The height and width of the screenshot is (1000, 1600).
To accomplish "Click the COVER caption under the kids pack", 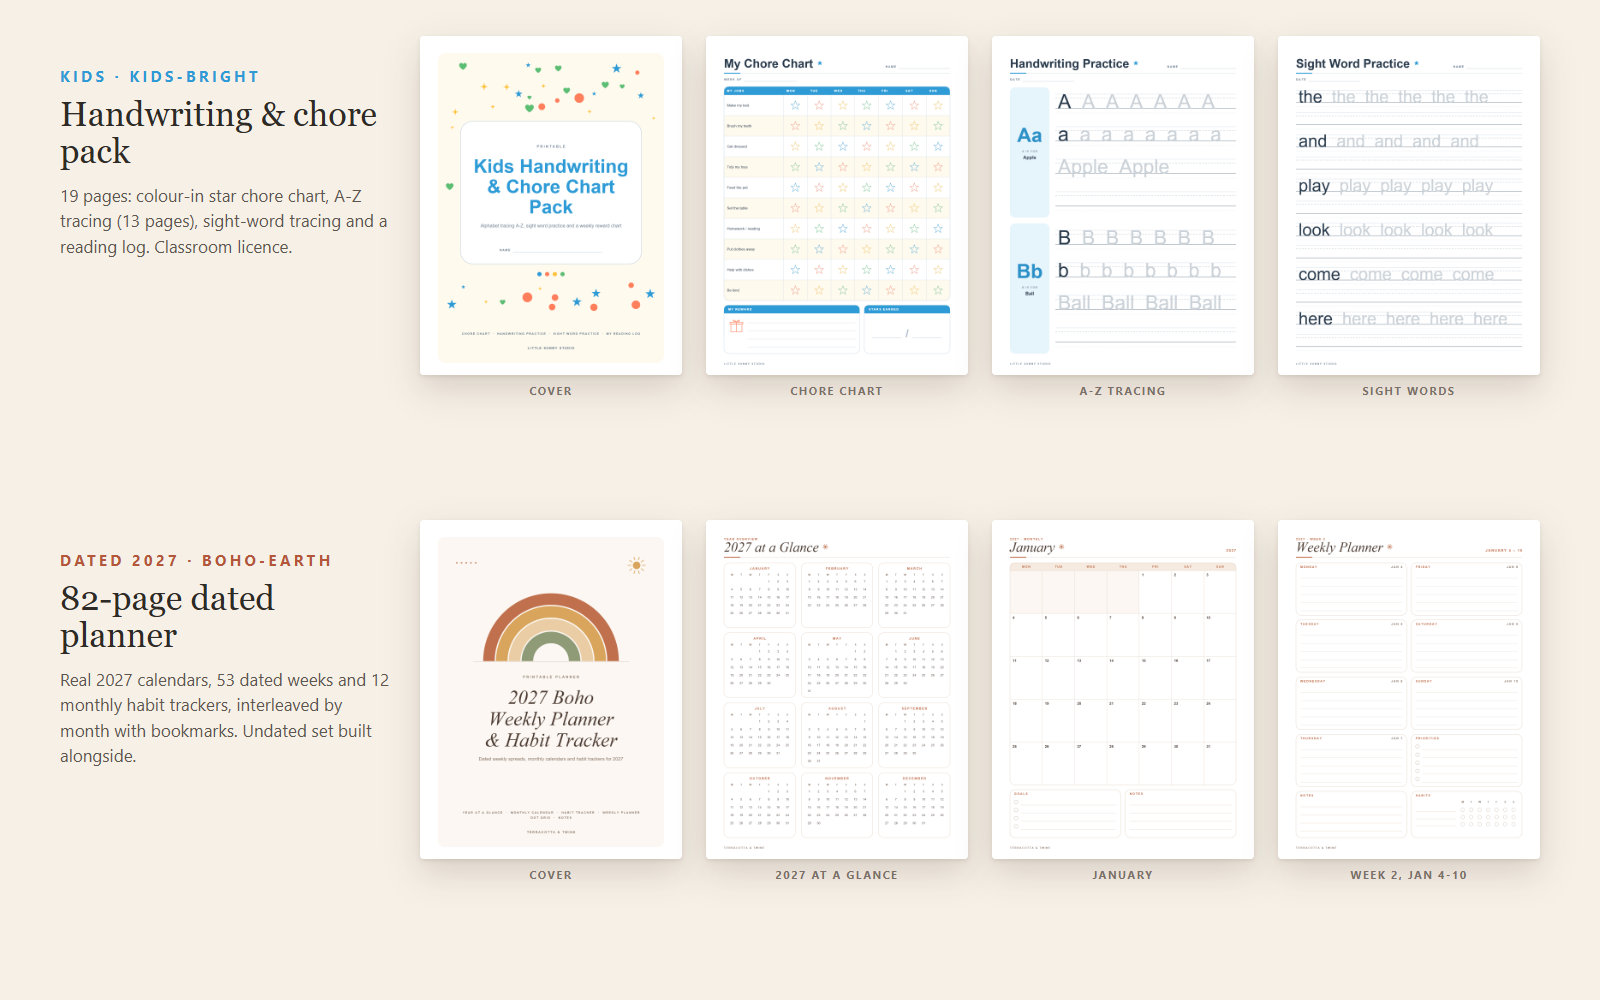I will tap(551, 391).
